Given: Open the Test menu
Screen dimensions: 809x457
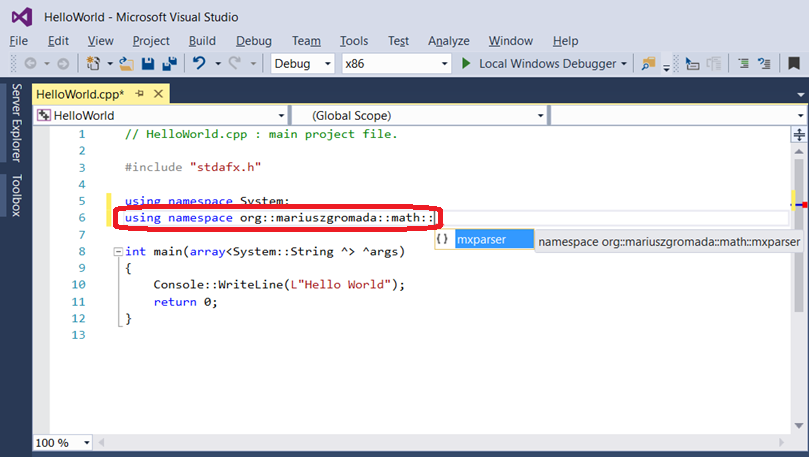Looking at the screenshot, I should (398, 41).
